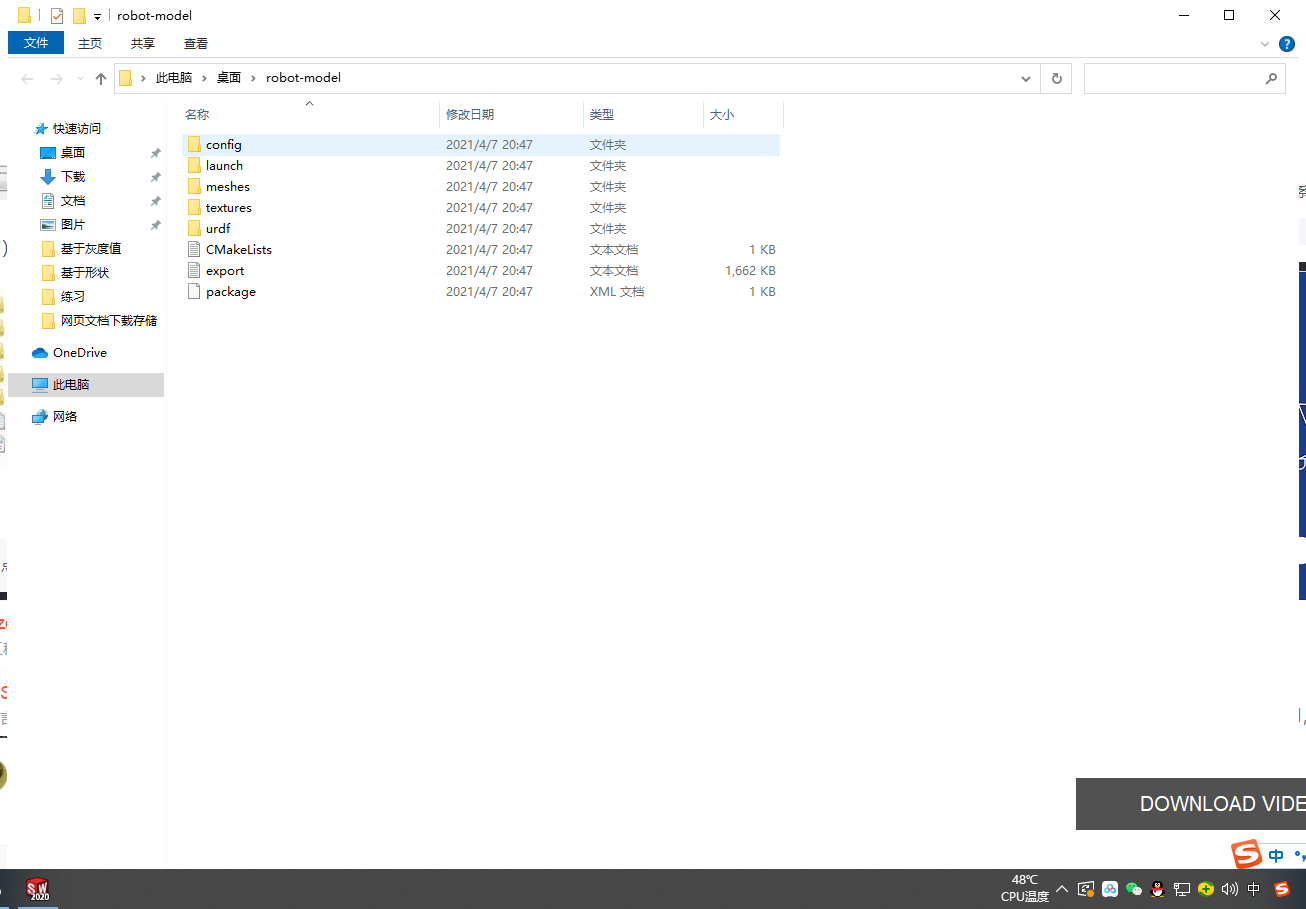Expand breadcrumb arrow after 此电脑

tap(204, 78)
